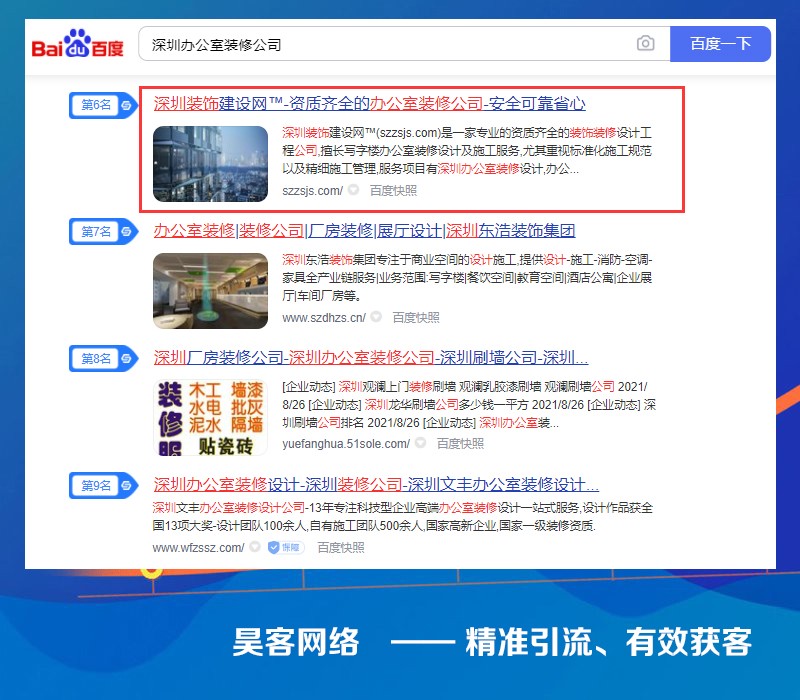This screenshot has height=700, width=800.
Task: Open the skyscraper thumbnail of szzsjs.com result
Action: coord(210,164)
